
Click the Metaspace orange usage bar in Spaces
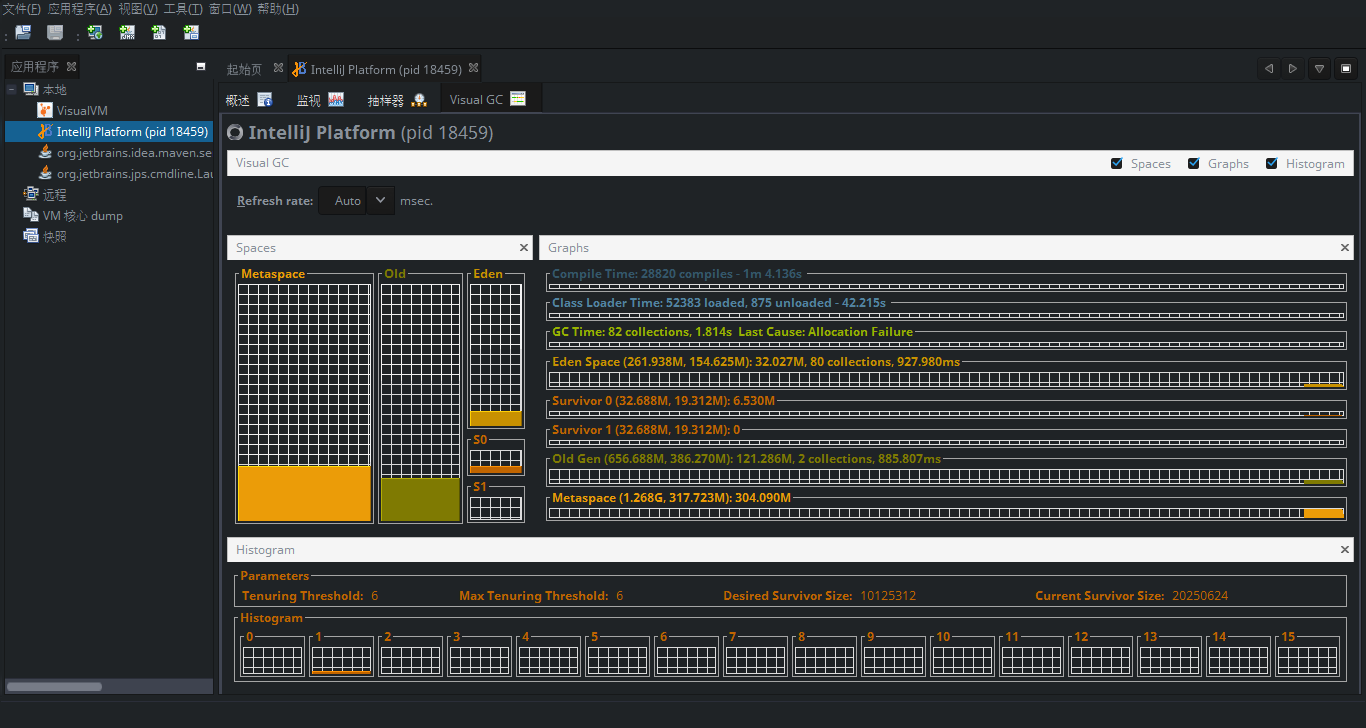tap(304, 493)
